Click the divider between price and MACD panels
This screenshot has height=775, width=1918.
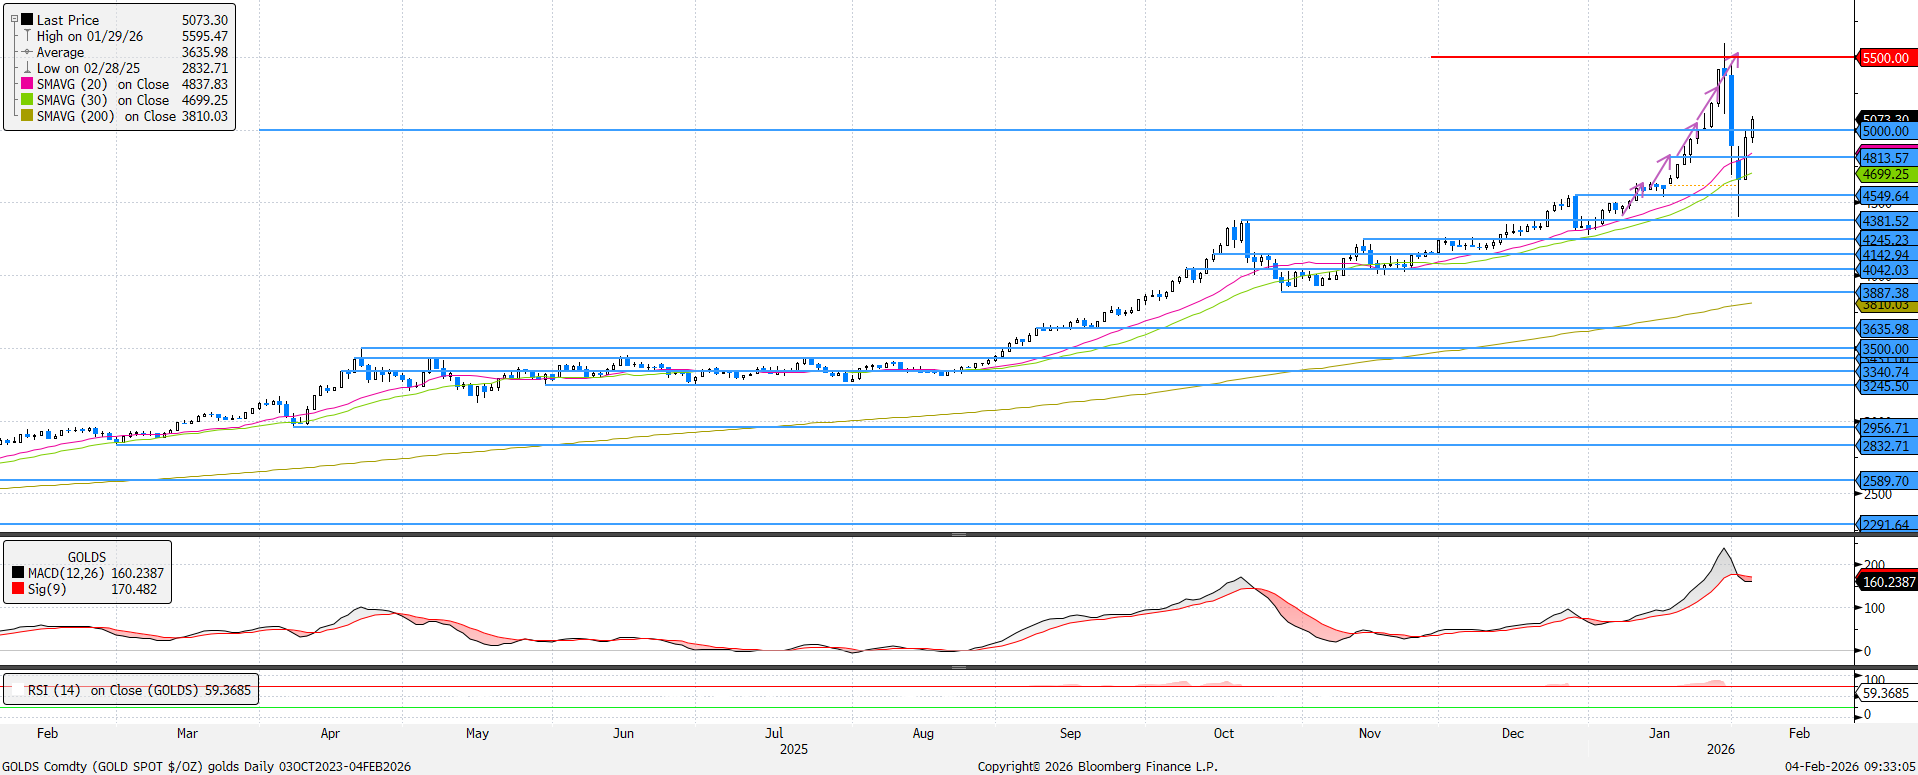(x=958, y=535)
